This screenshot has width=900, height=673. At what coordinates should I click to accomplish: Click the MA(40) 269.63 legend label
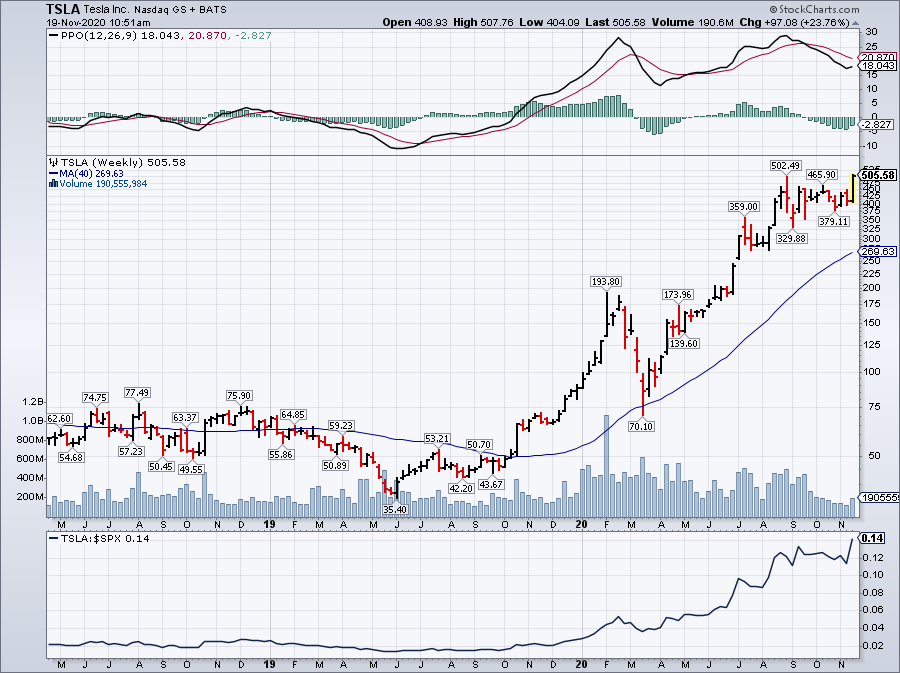click(92, 173)
